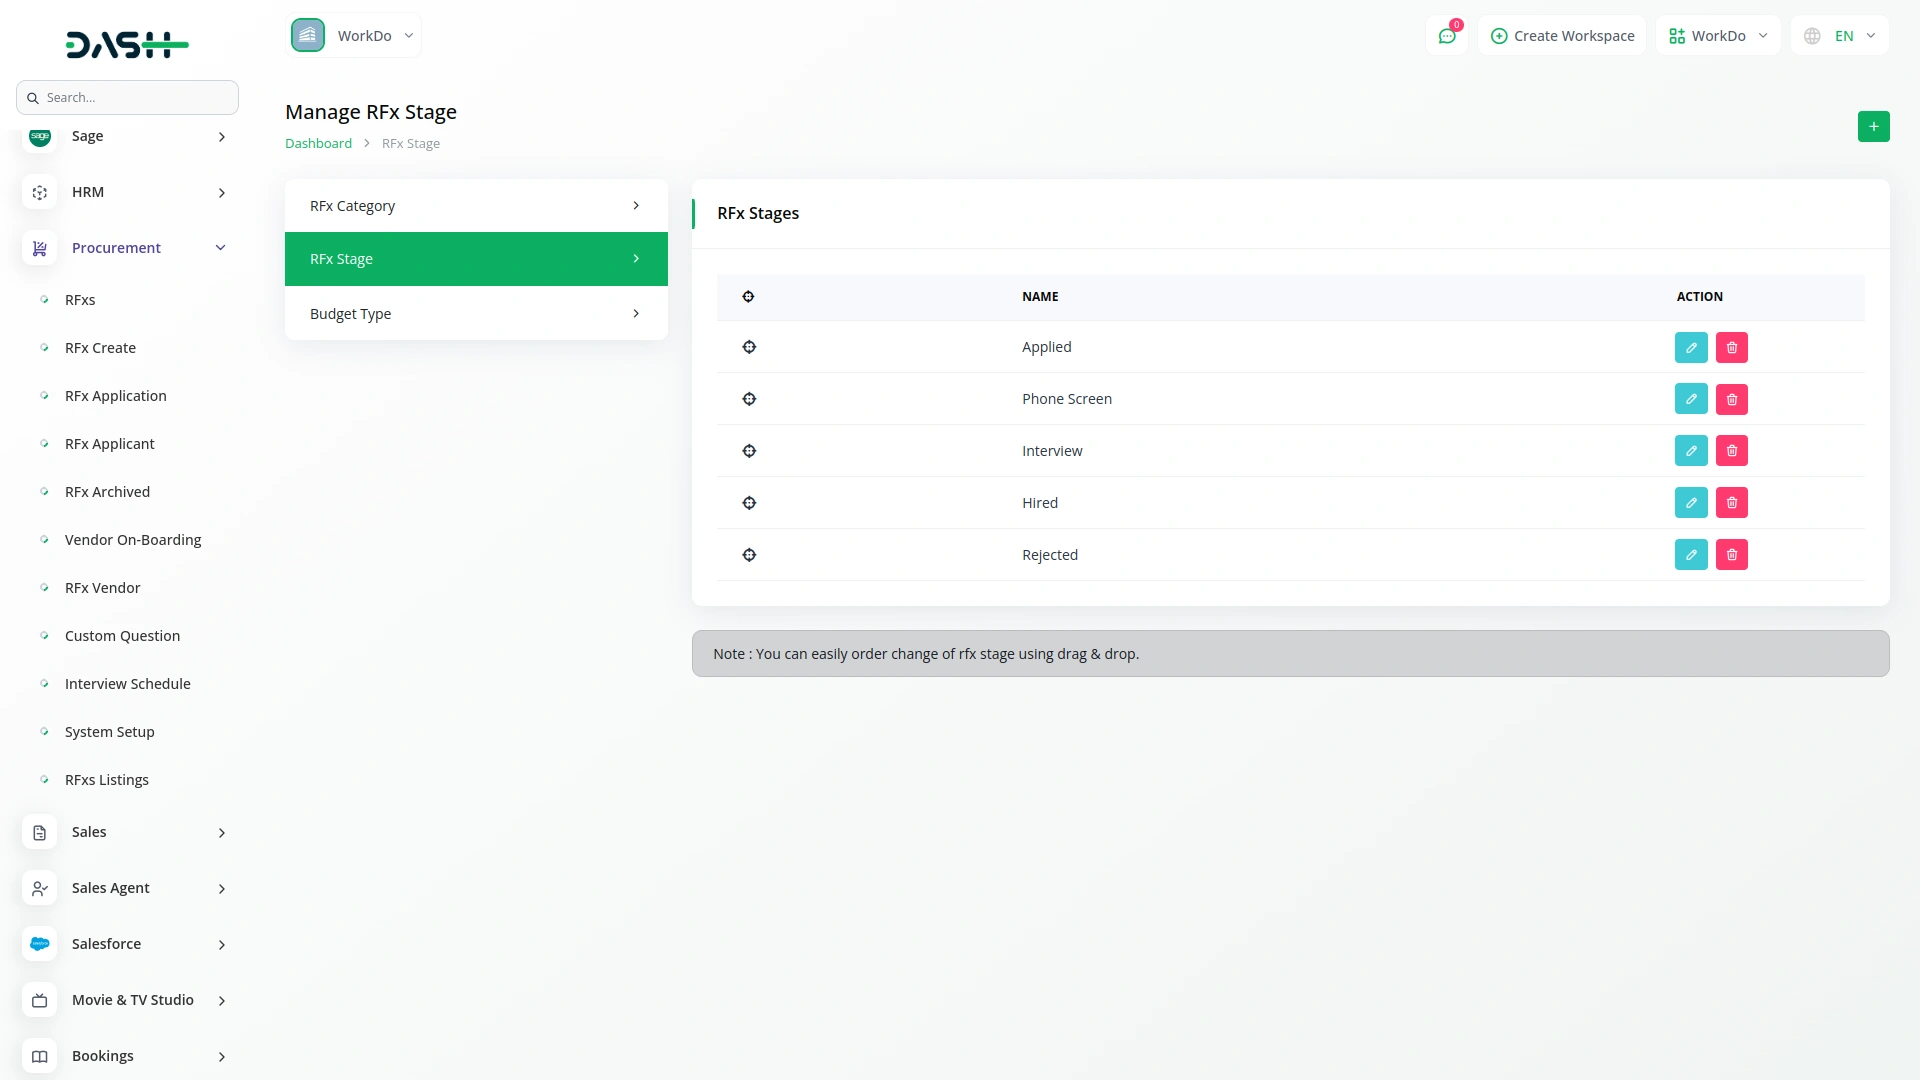Expand the Sales Agent menu chevron
Viewport: 1920px width, 1080px height.
[x=222, y=889]
